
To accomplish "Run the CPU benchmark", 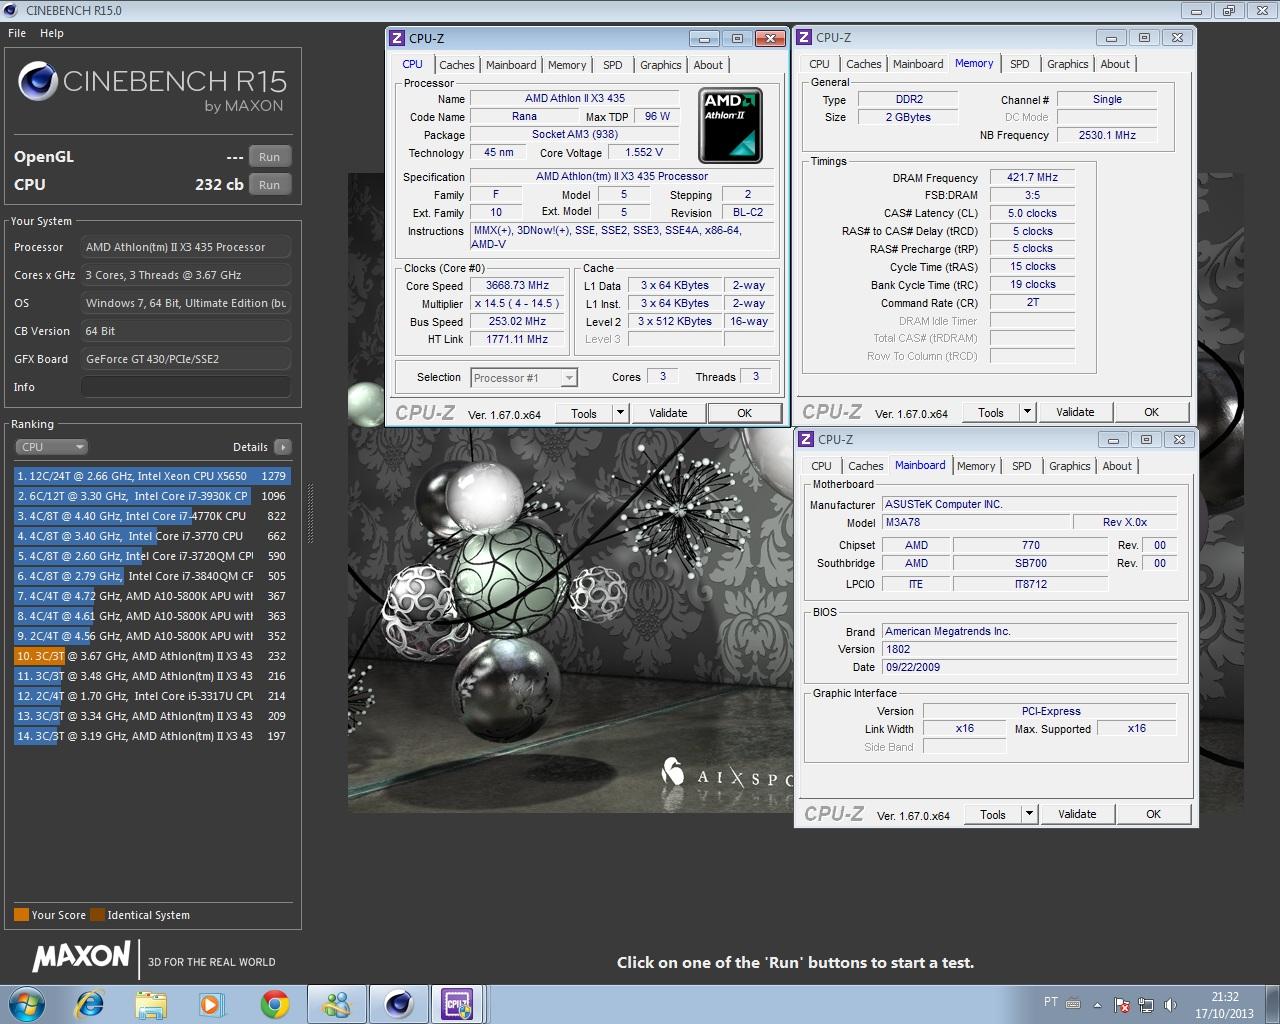I will (270, 185).
